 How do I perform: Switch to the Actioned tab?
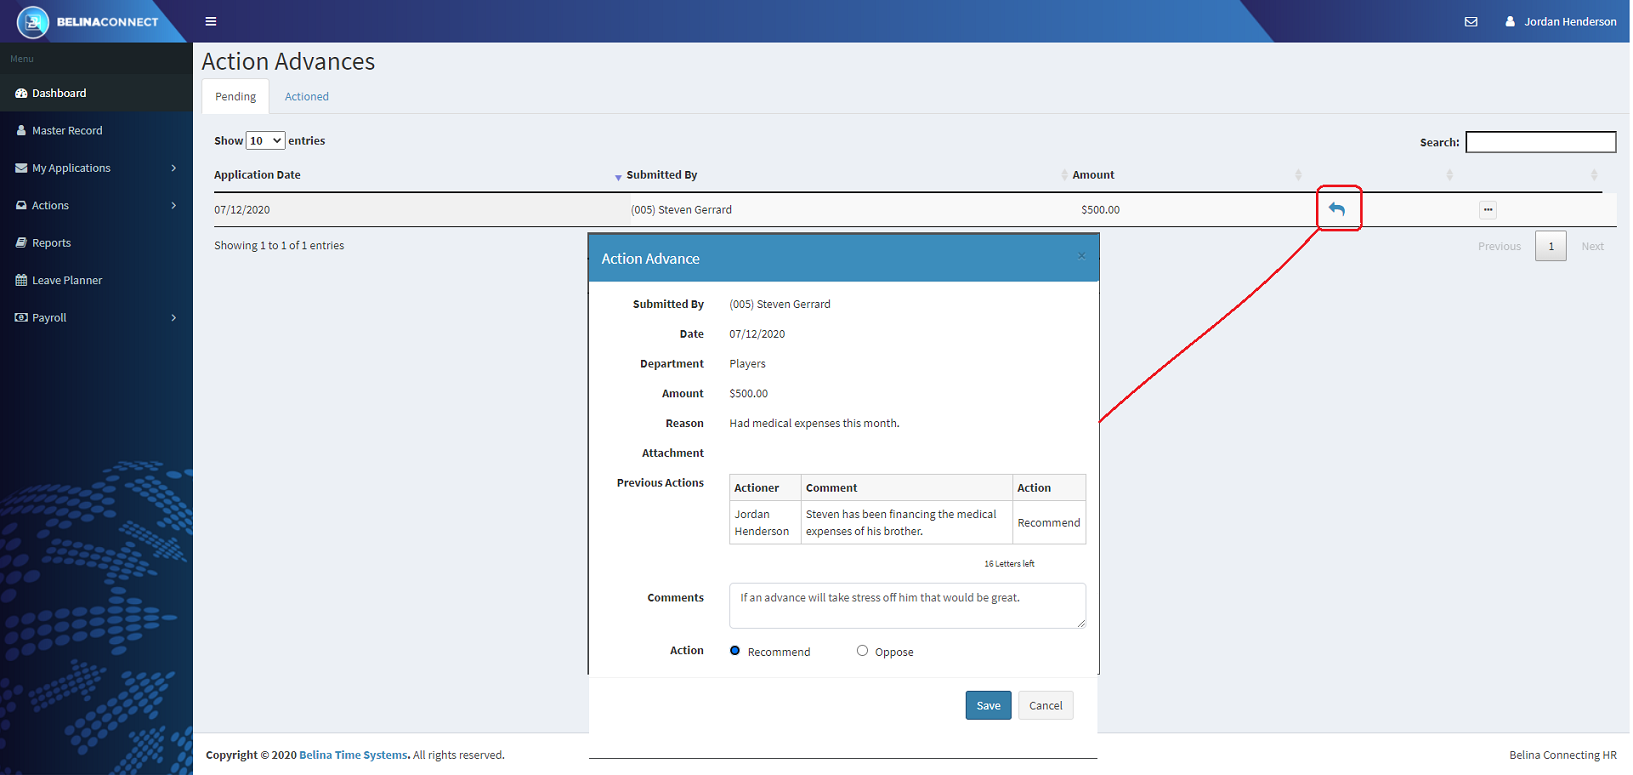point(306,96)
